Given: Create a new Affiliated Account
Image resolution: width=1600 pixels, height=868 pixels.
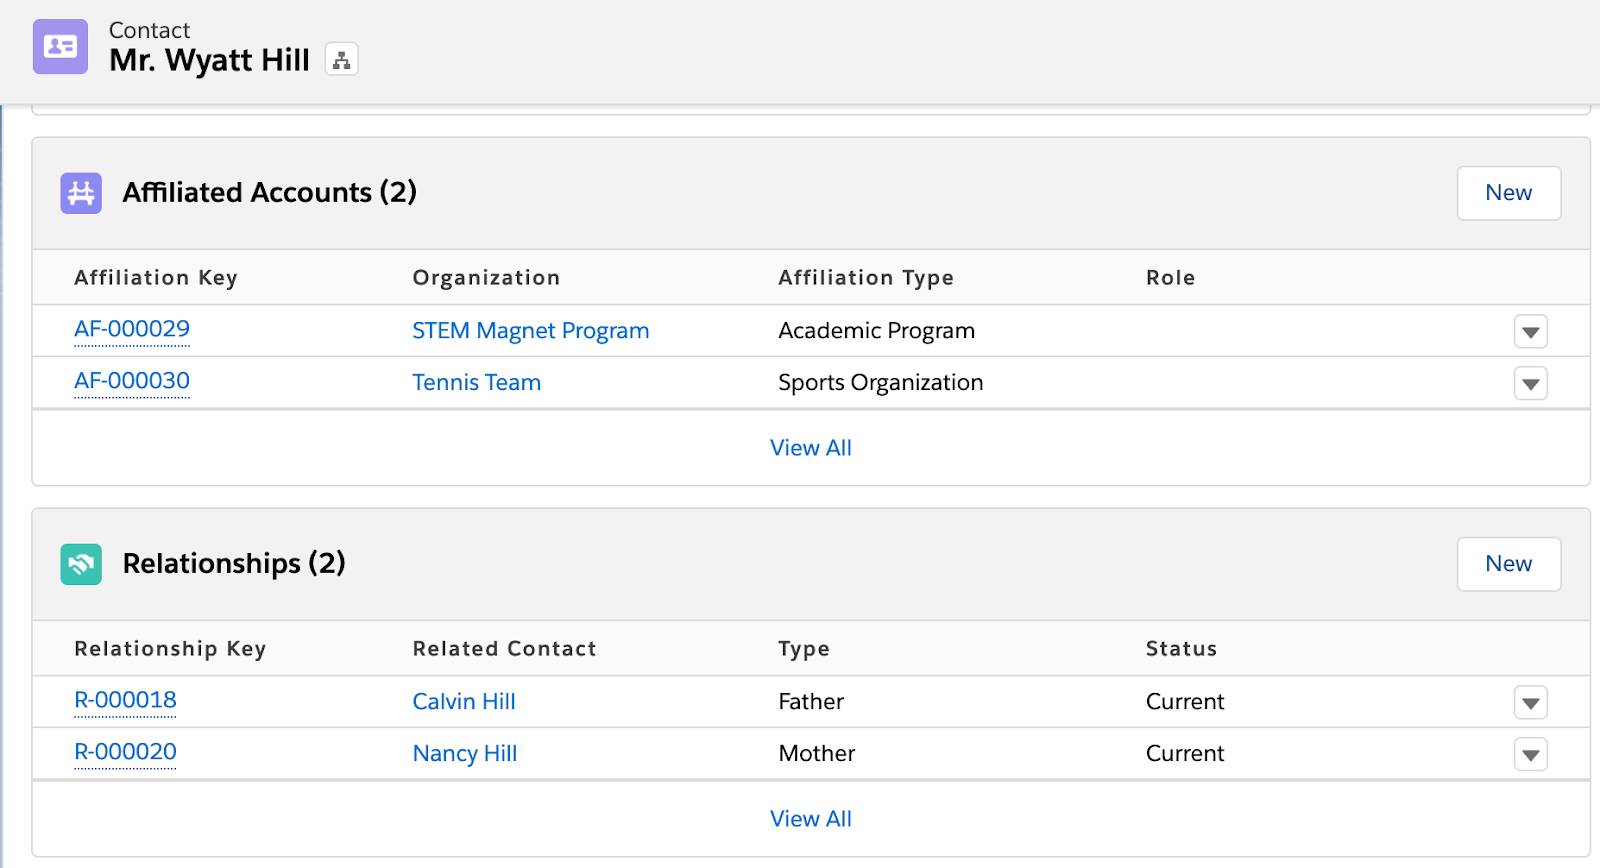Looking at the screenshot, I should pyautogui.click(x=1508, y=193).
